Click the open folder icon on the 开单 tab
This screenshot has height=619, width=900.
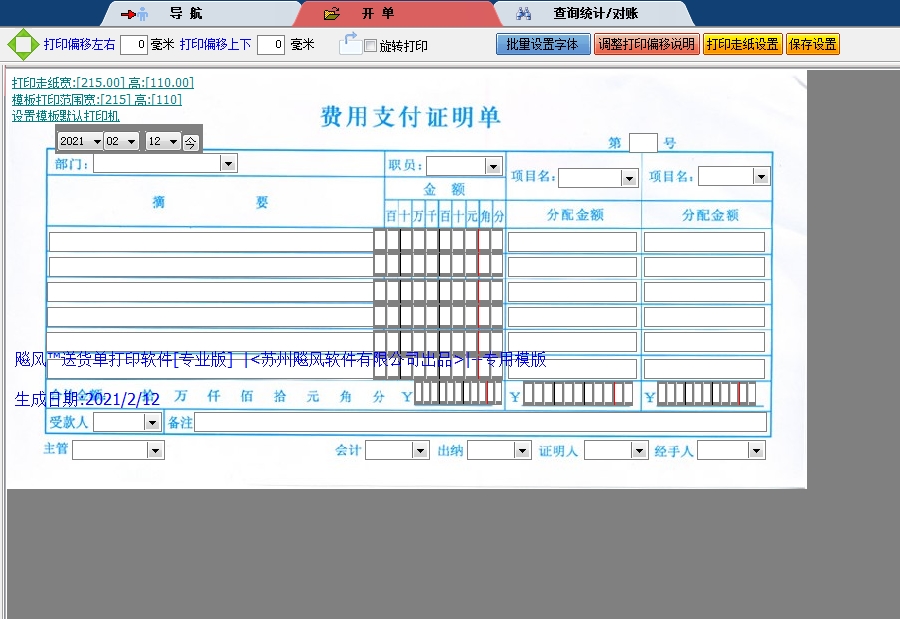point(331,14)
